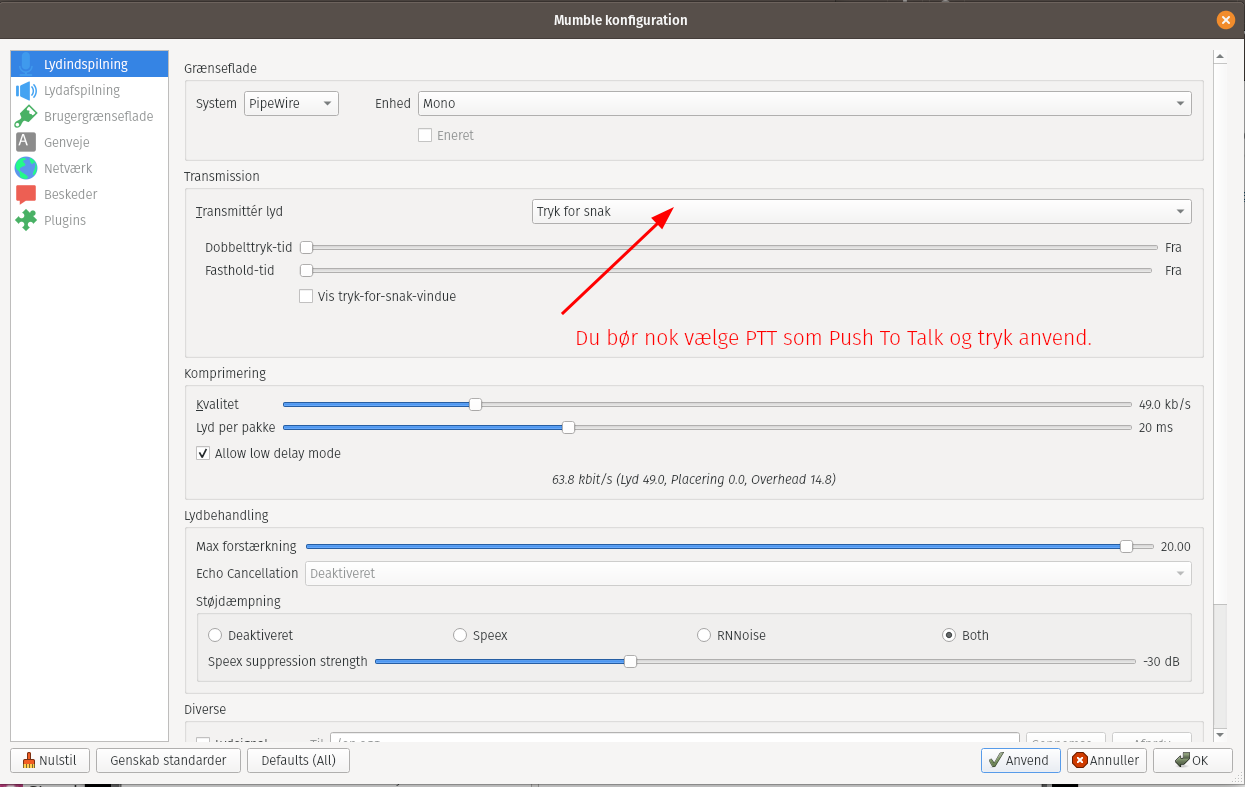Click the Beskeder message bubble icon
1245x787 pixels.
tap(26, 194)
